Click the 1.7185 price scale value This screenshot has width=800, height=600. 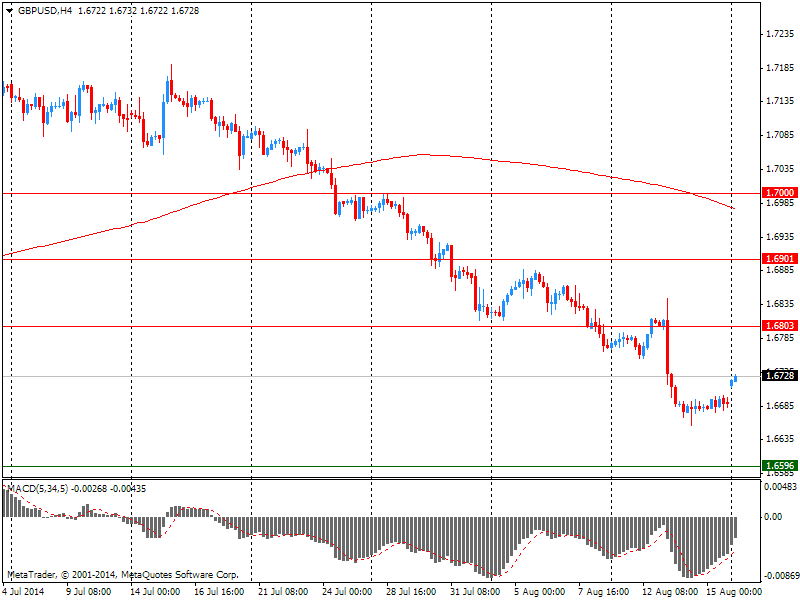coord(781,68)
